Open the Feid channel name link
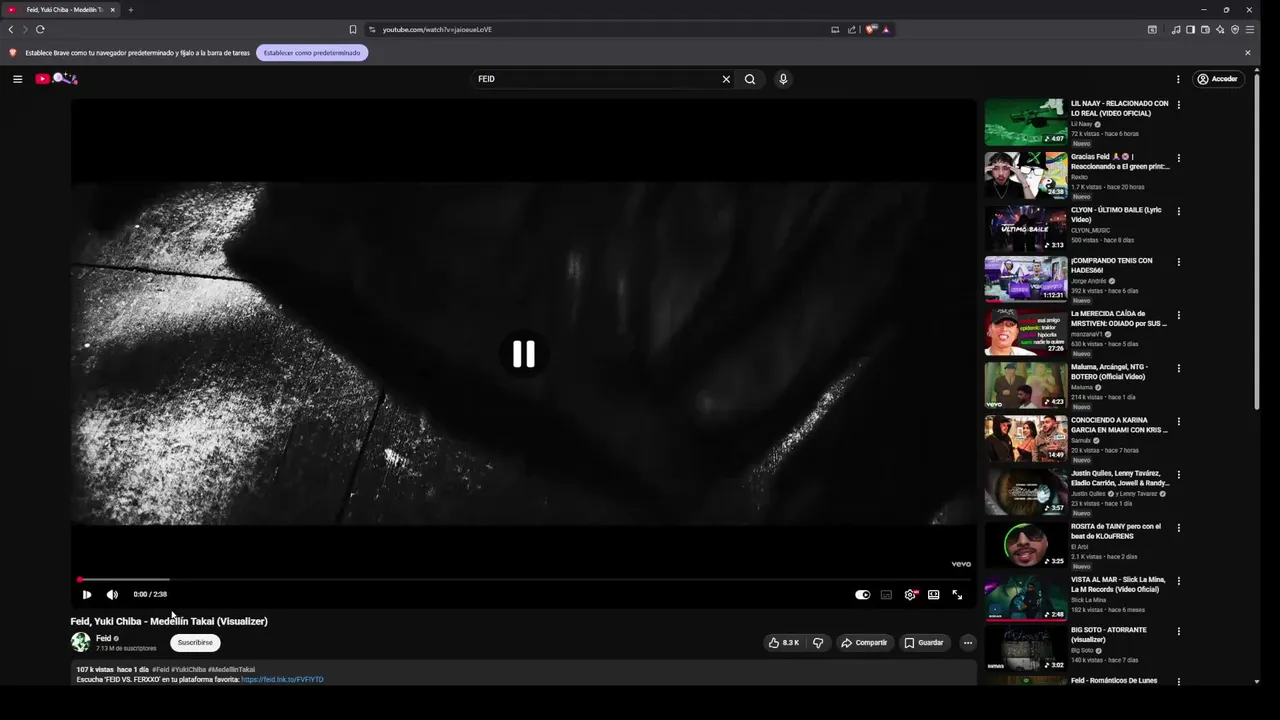This screenshot has width=1280, height=720. 103,638
